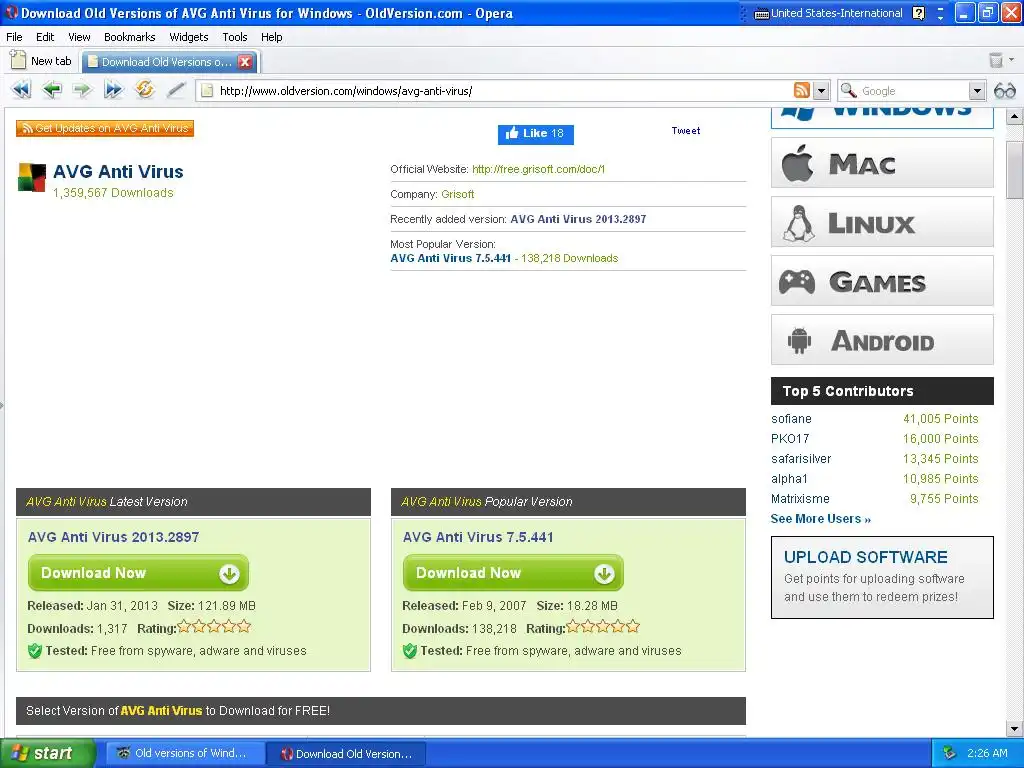Open the Tools menu
The width and height of the screenshot is (1024, 768).
[x=234, y=37]
